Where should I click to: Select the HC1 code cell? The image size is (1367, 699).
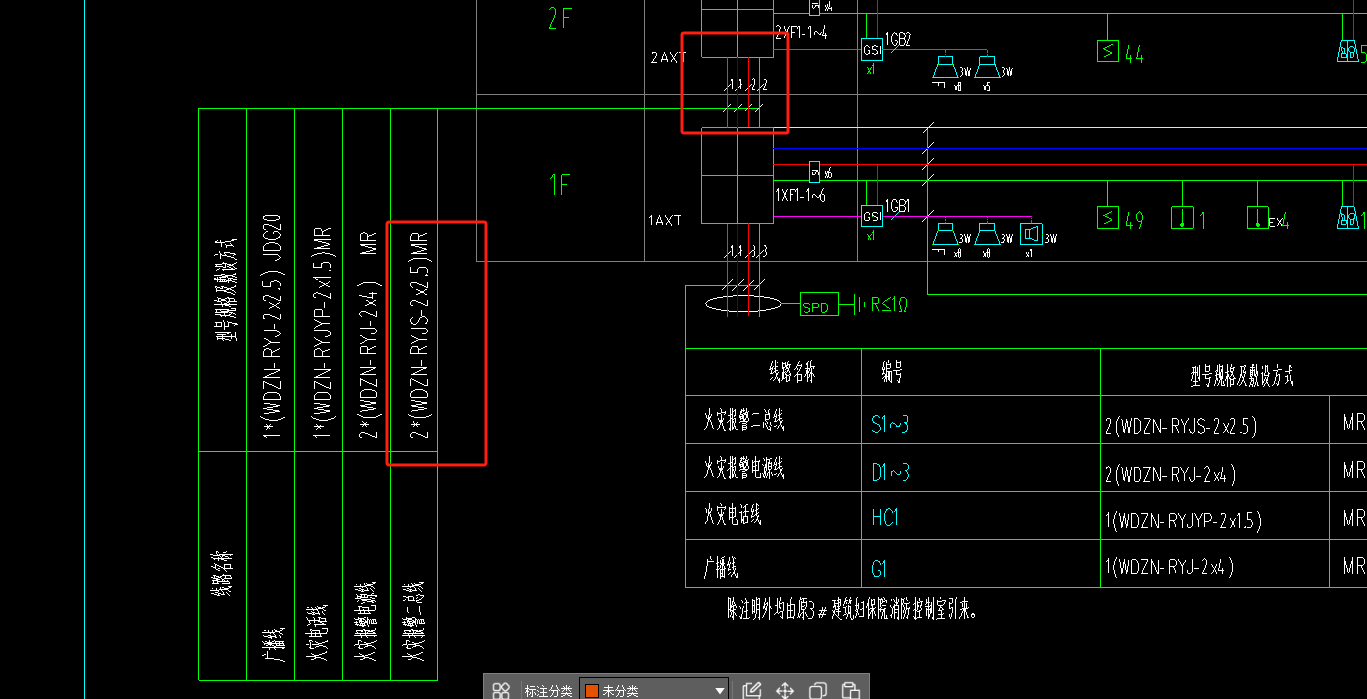pos(886,518)
